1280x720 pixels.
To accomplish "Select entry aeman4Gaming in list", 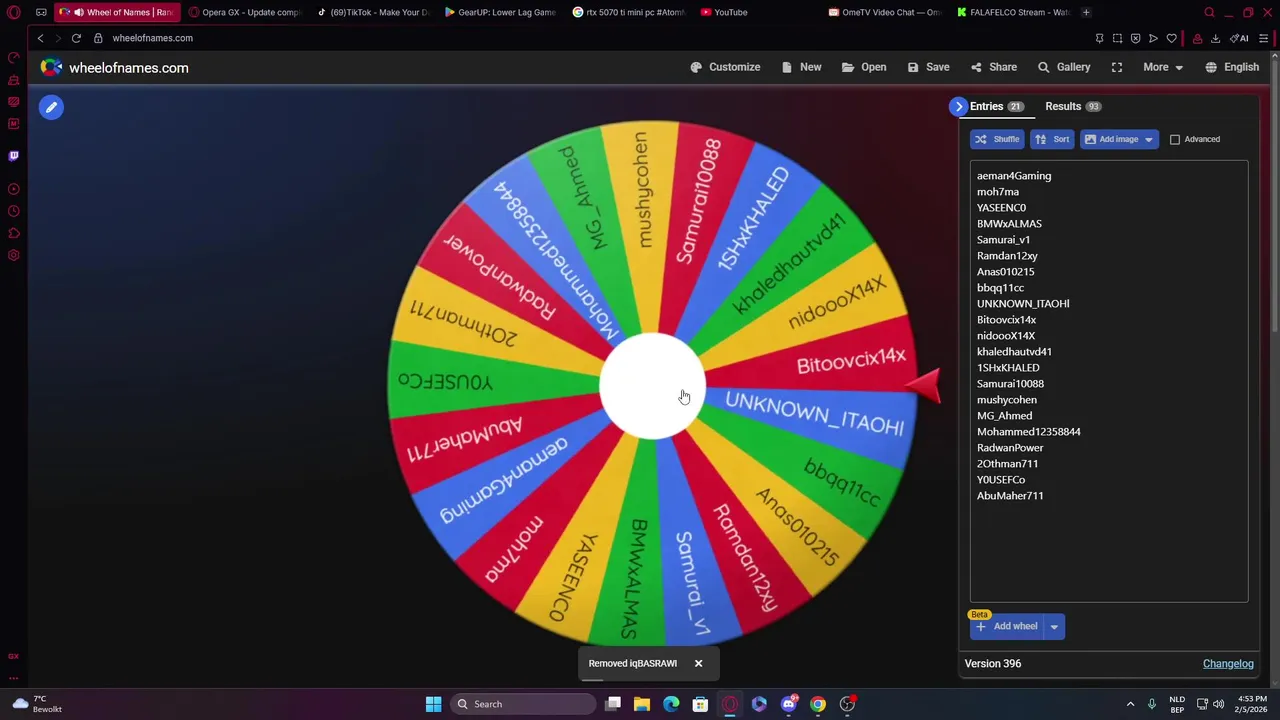I will pyautogui.click(x=1014, y=176).
